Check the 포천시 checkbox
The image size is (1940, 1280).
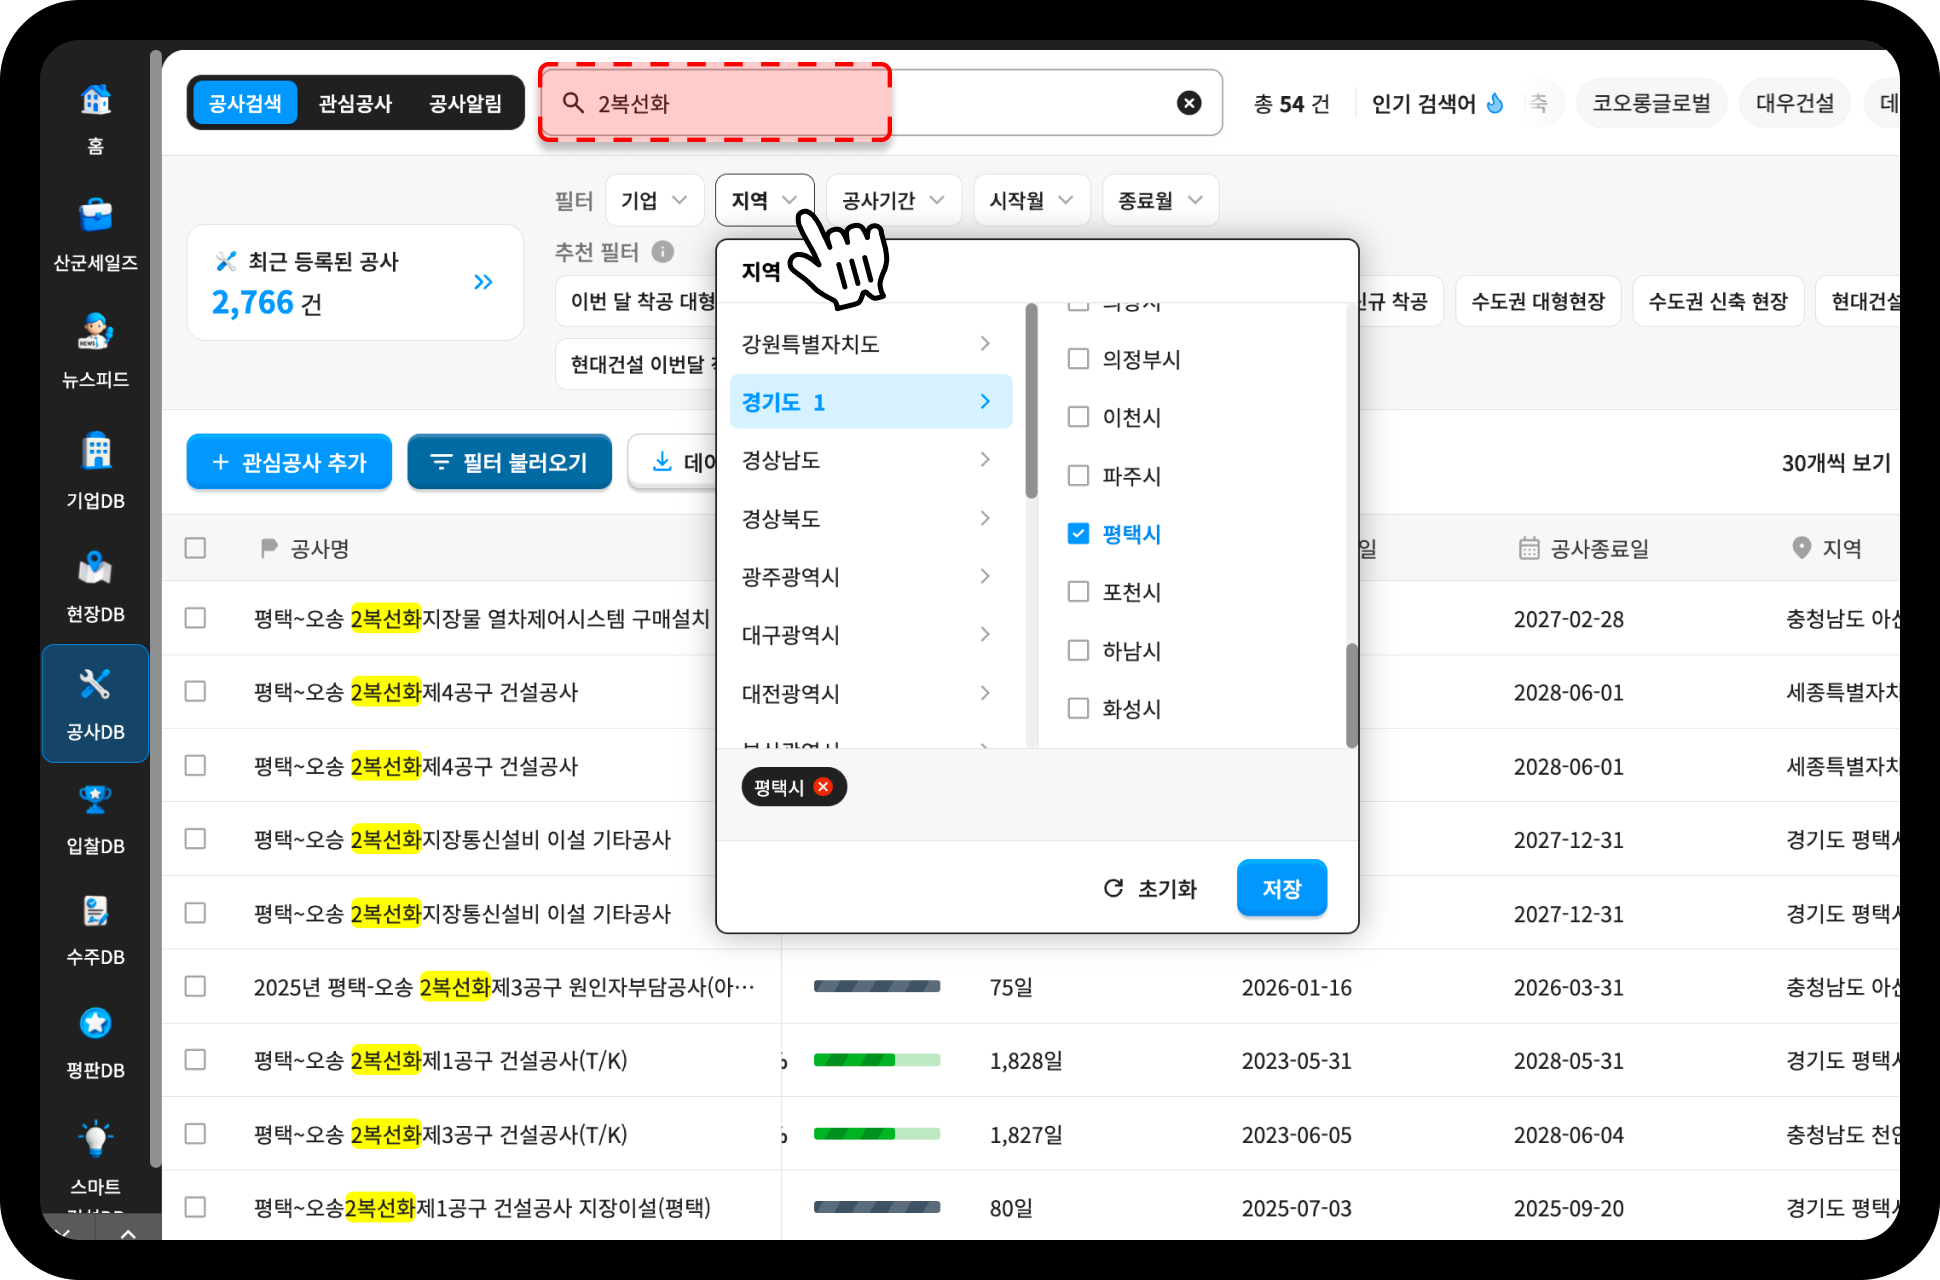[1078, 591]
